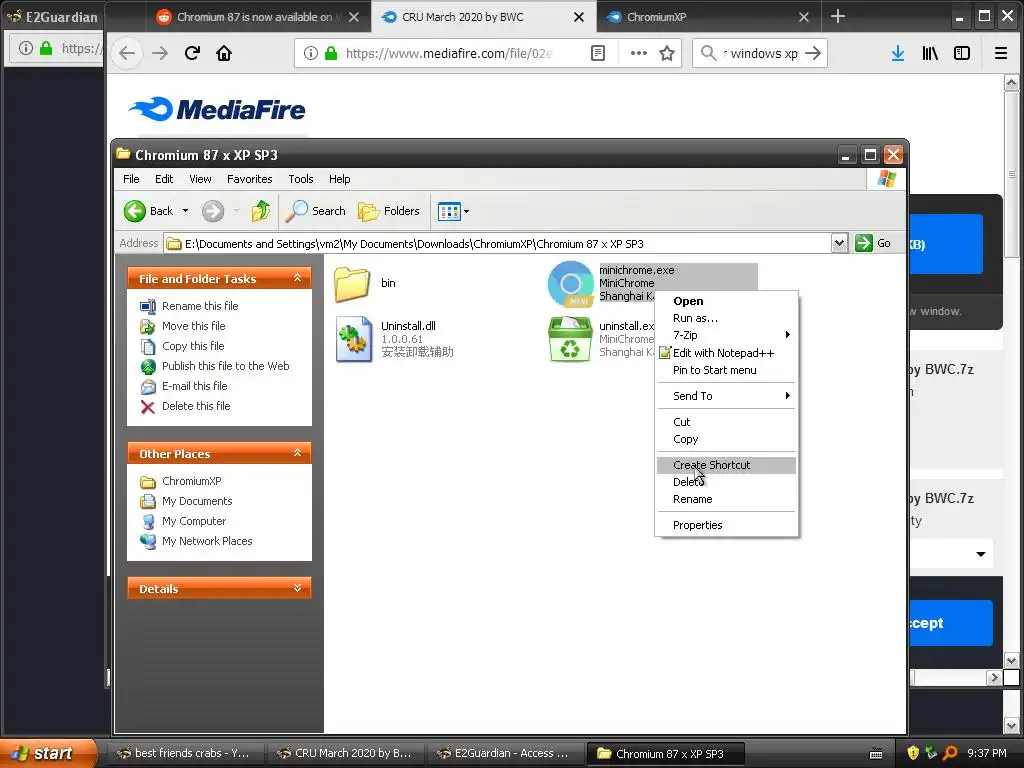
Task: Choose Create Shortcut from context menu
Action: tap(726, 465)
